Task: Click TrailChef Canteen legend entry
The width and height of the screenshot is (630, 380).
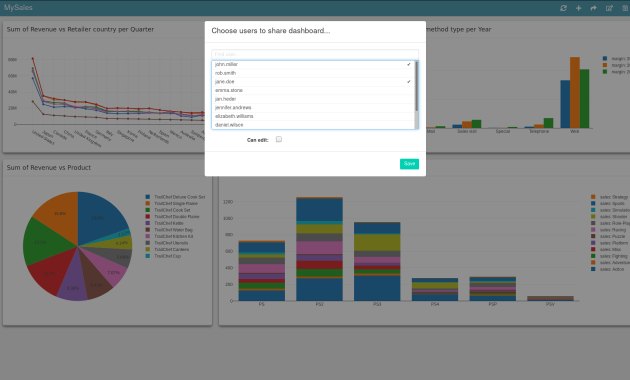Action: (167, 249)
